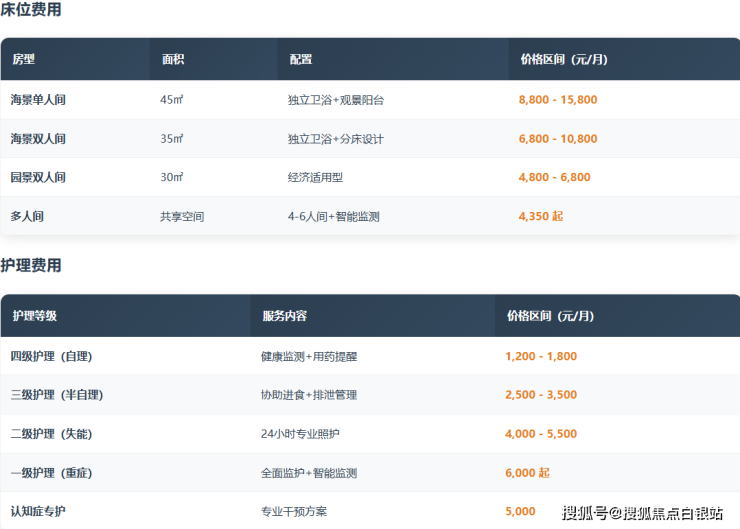The image size is (740, 529).
Task: Select the 服务内容 column header
Action: pos(284,316)
